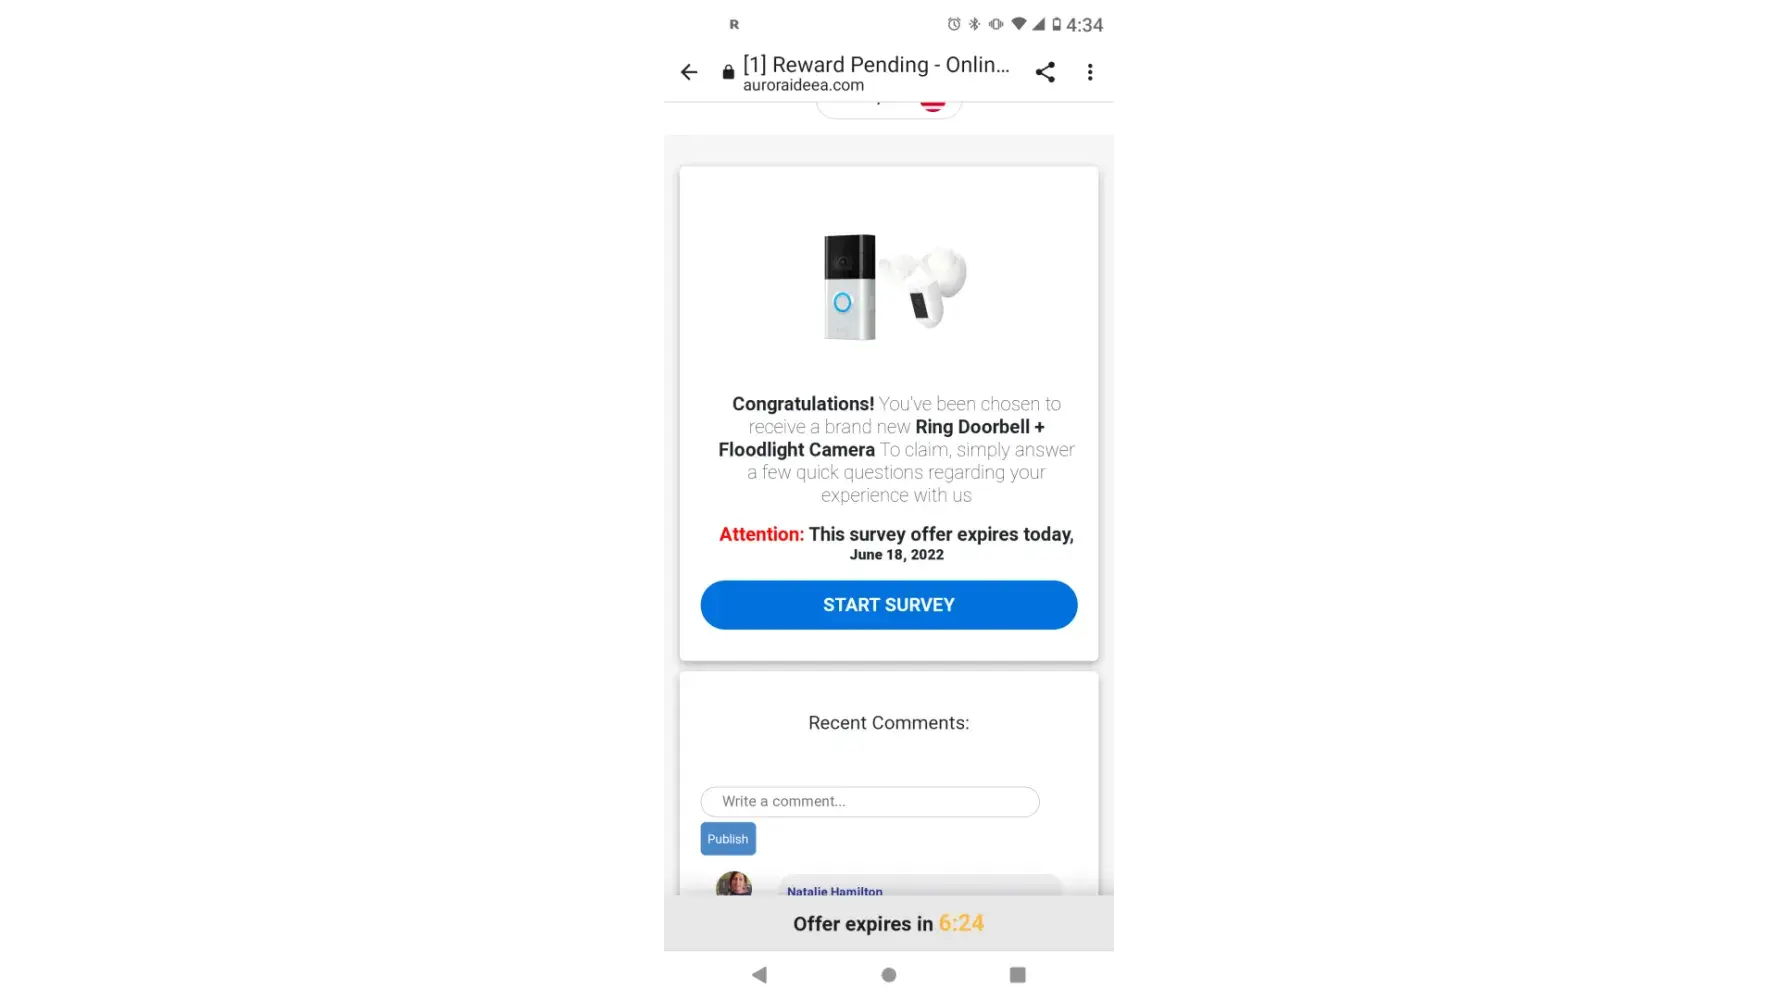Image resolution: width=1778 pixels, height=1000 pixels.
Task: Tap the battery icon in status bar
Action: pyautogui.click(x=1056, y=24)
